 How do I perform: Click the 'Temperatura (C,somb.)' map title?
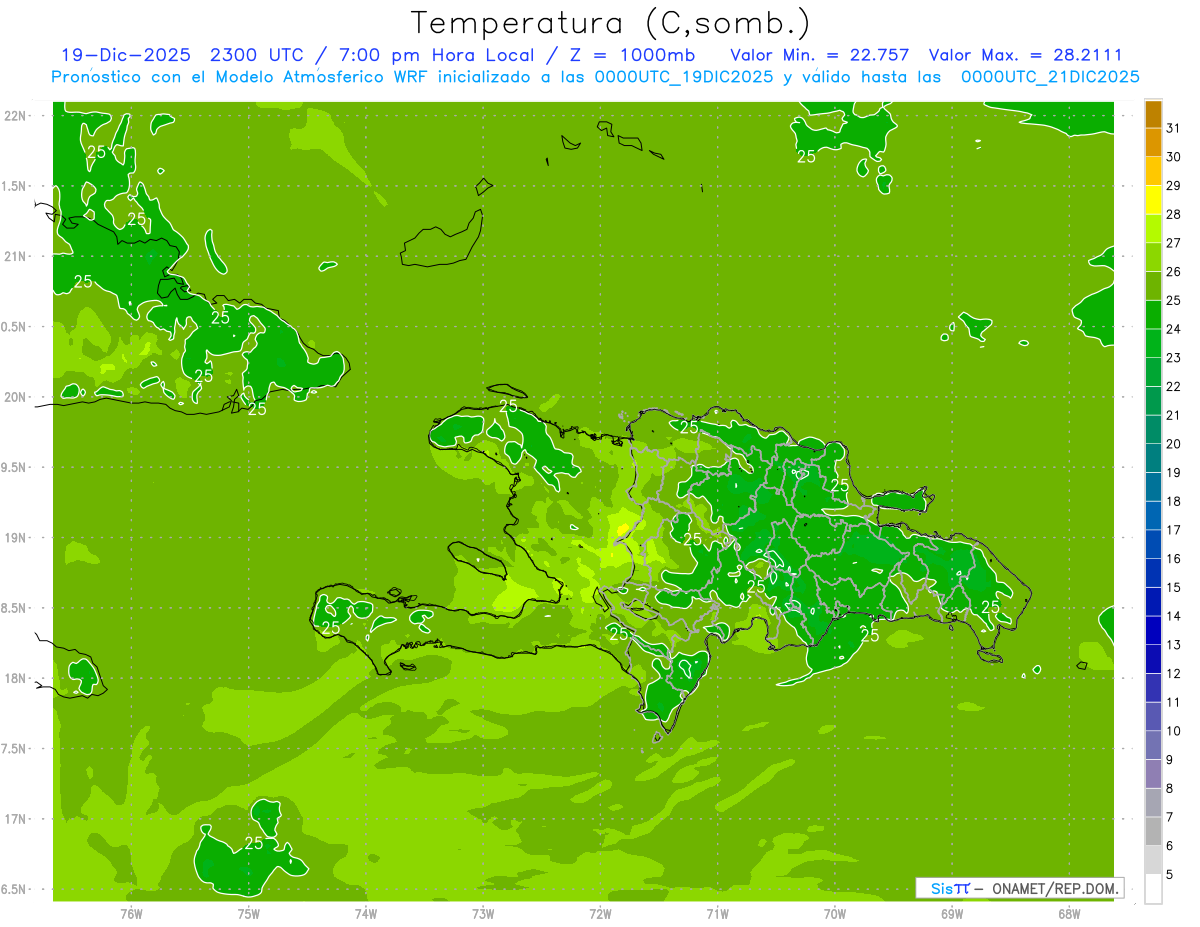tap(611, 23)
